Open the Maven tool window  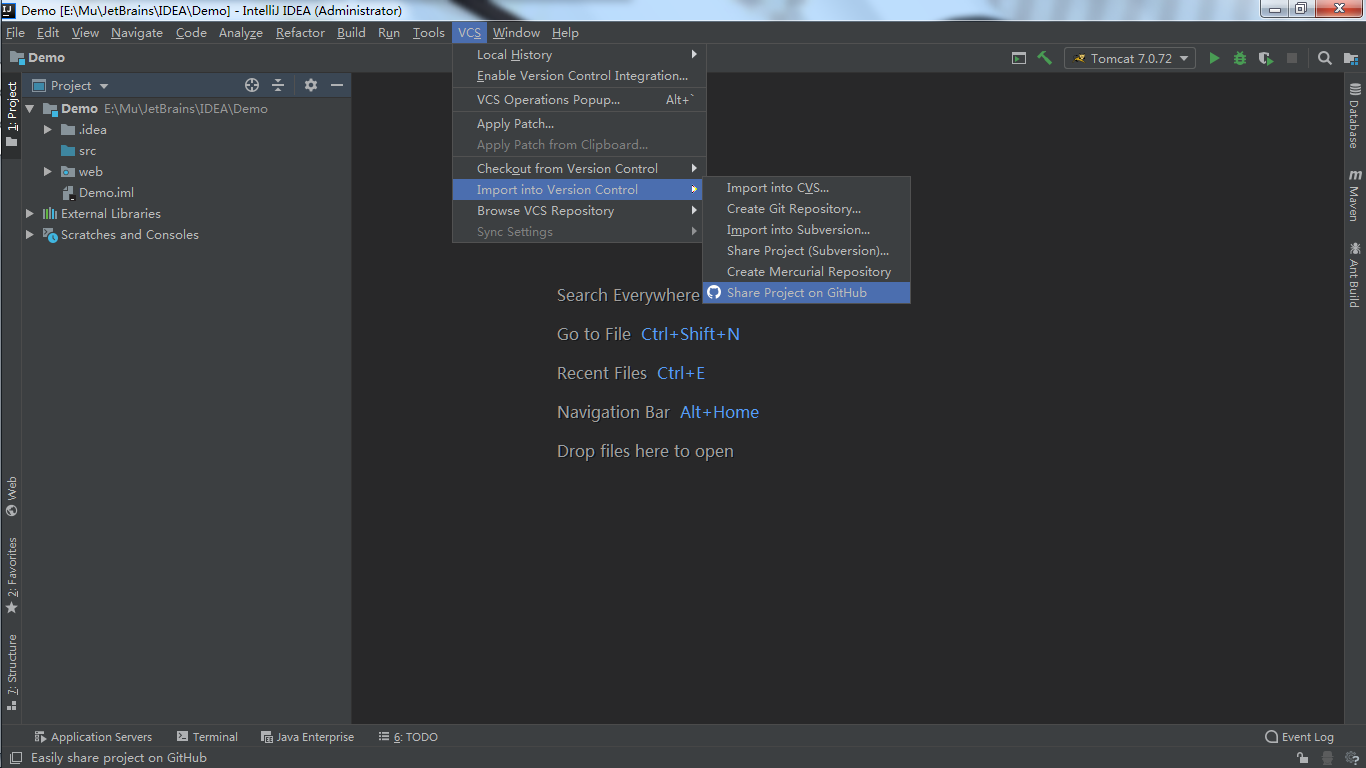(x=1355, y=195)
